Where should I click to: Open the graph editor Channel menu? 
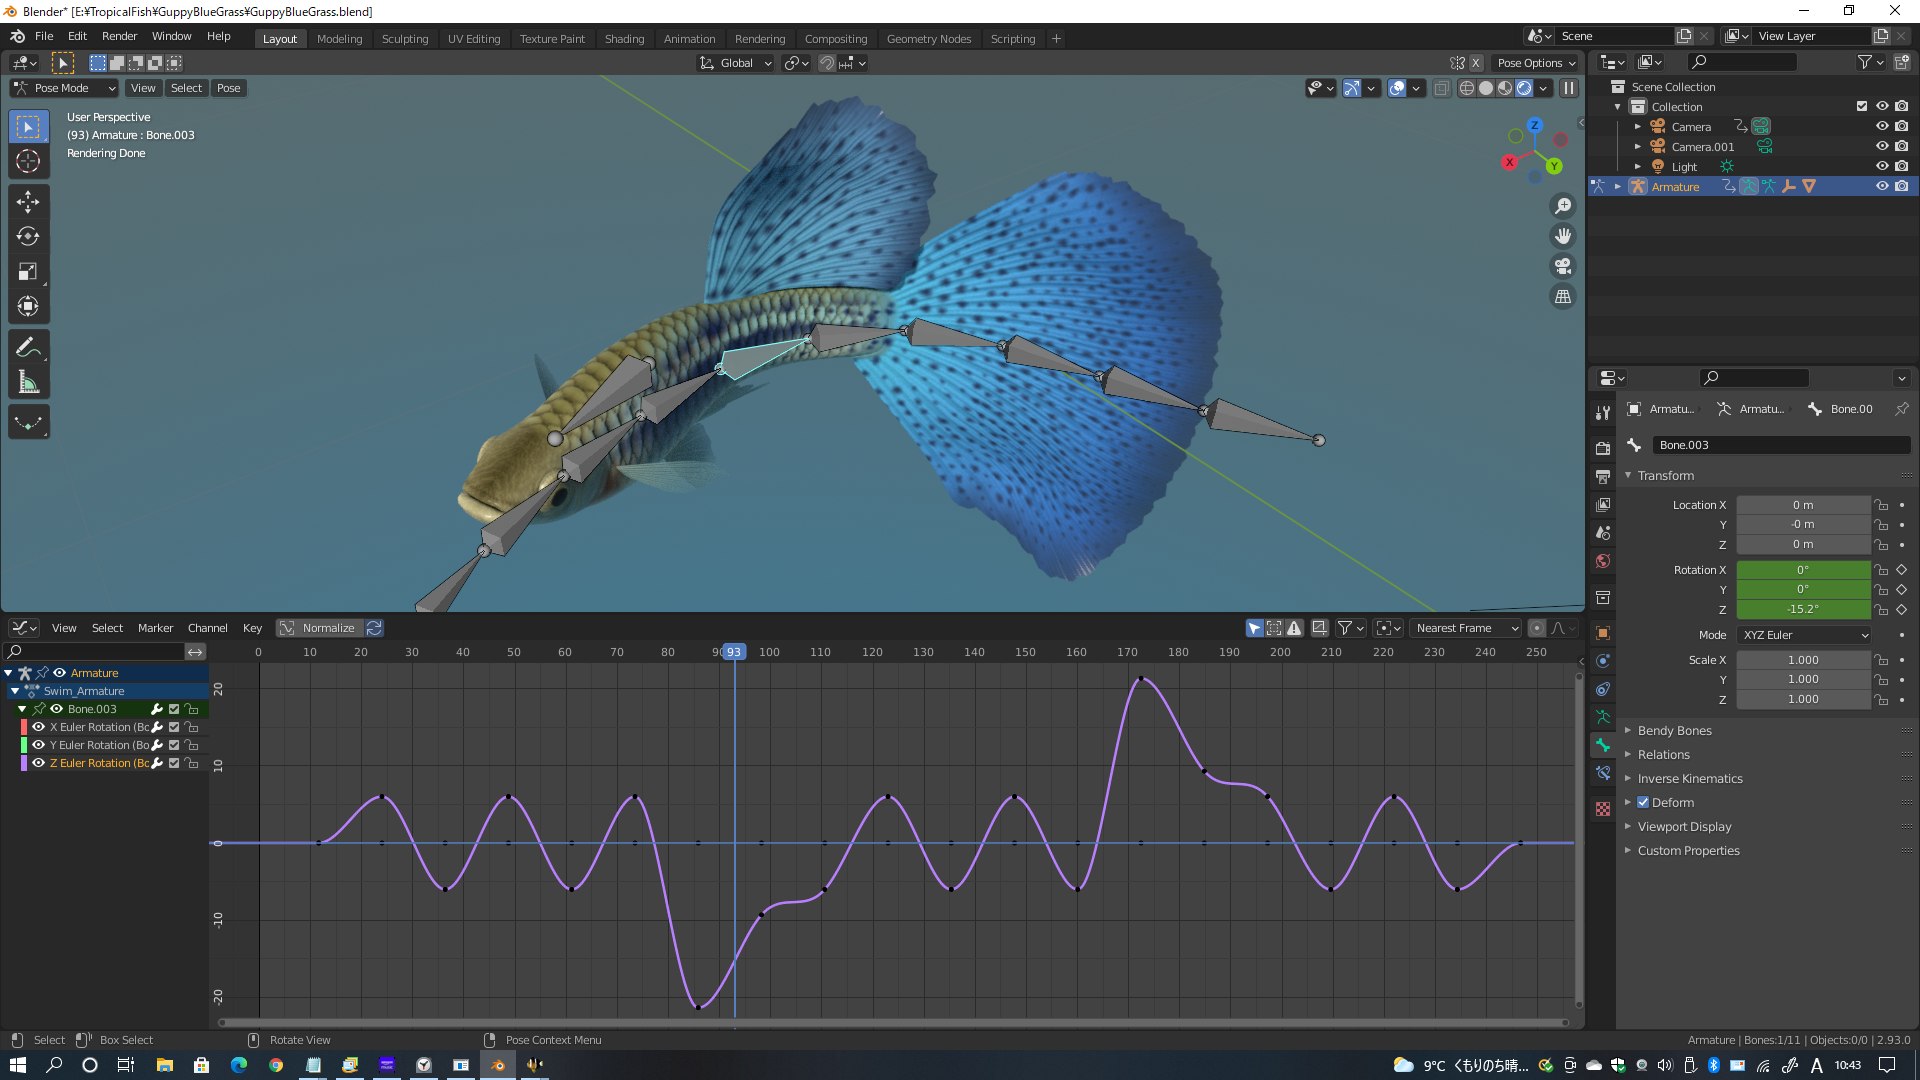click(x=207, y=628)
